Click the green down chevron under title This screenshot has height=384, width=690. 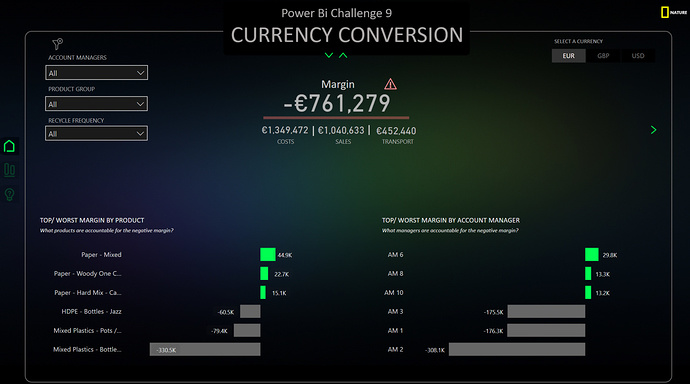329,55
